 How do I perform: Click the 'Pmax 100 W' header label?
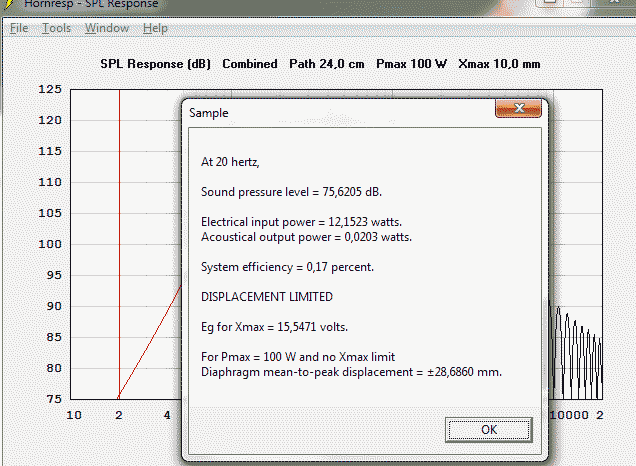(411, 64)
